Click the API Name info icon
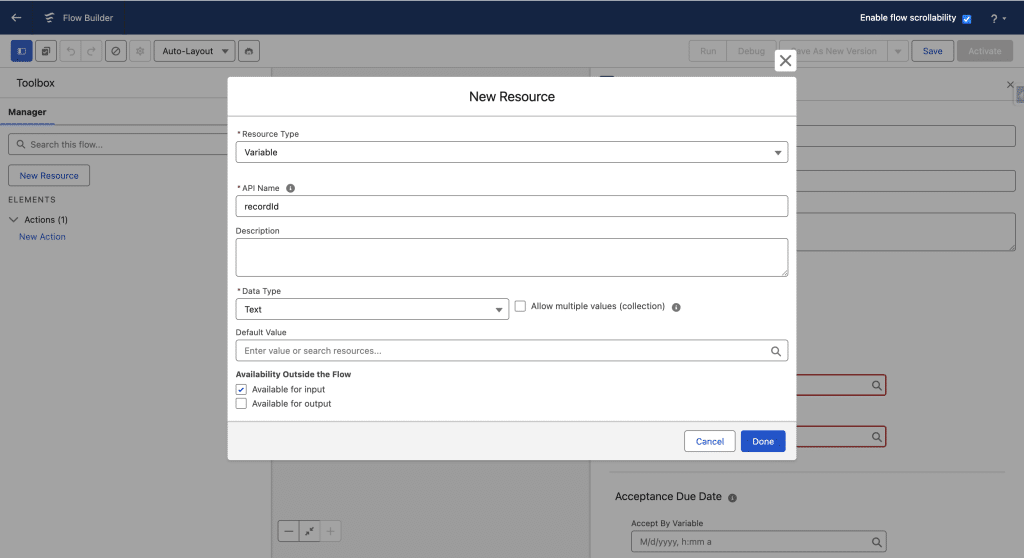The height and width of the screenshot is (558, 1024). pos(290,188)
